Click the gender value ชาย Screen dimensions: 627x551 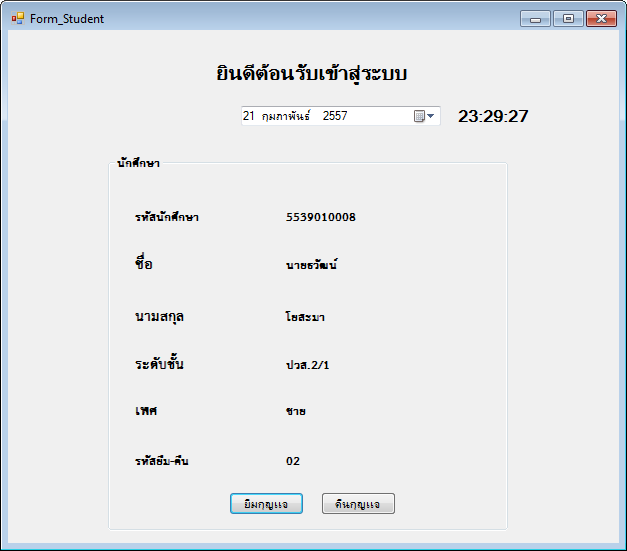pos(296,411)
